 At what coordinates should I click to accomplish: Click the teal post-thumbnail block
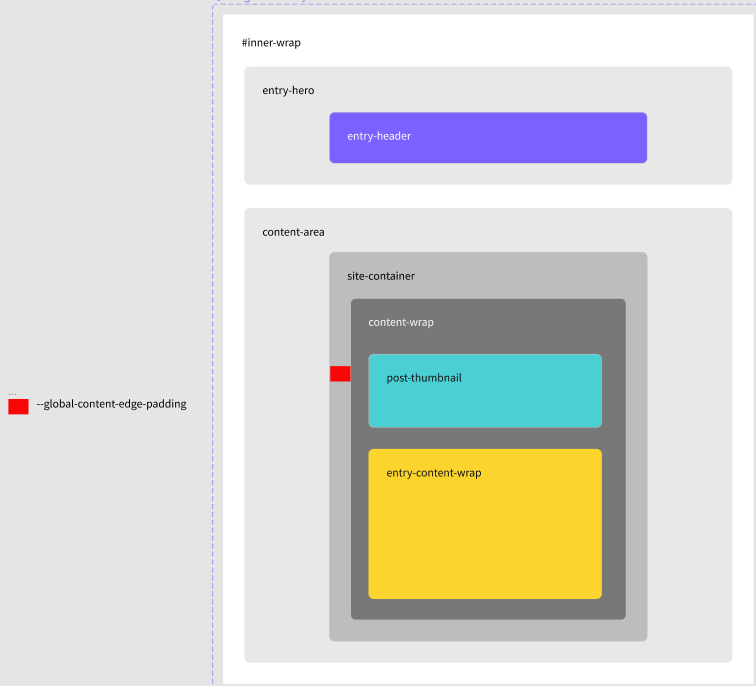pyautogui.click(x=485, y=391)
